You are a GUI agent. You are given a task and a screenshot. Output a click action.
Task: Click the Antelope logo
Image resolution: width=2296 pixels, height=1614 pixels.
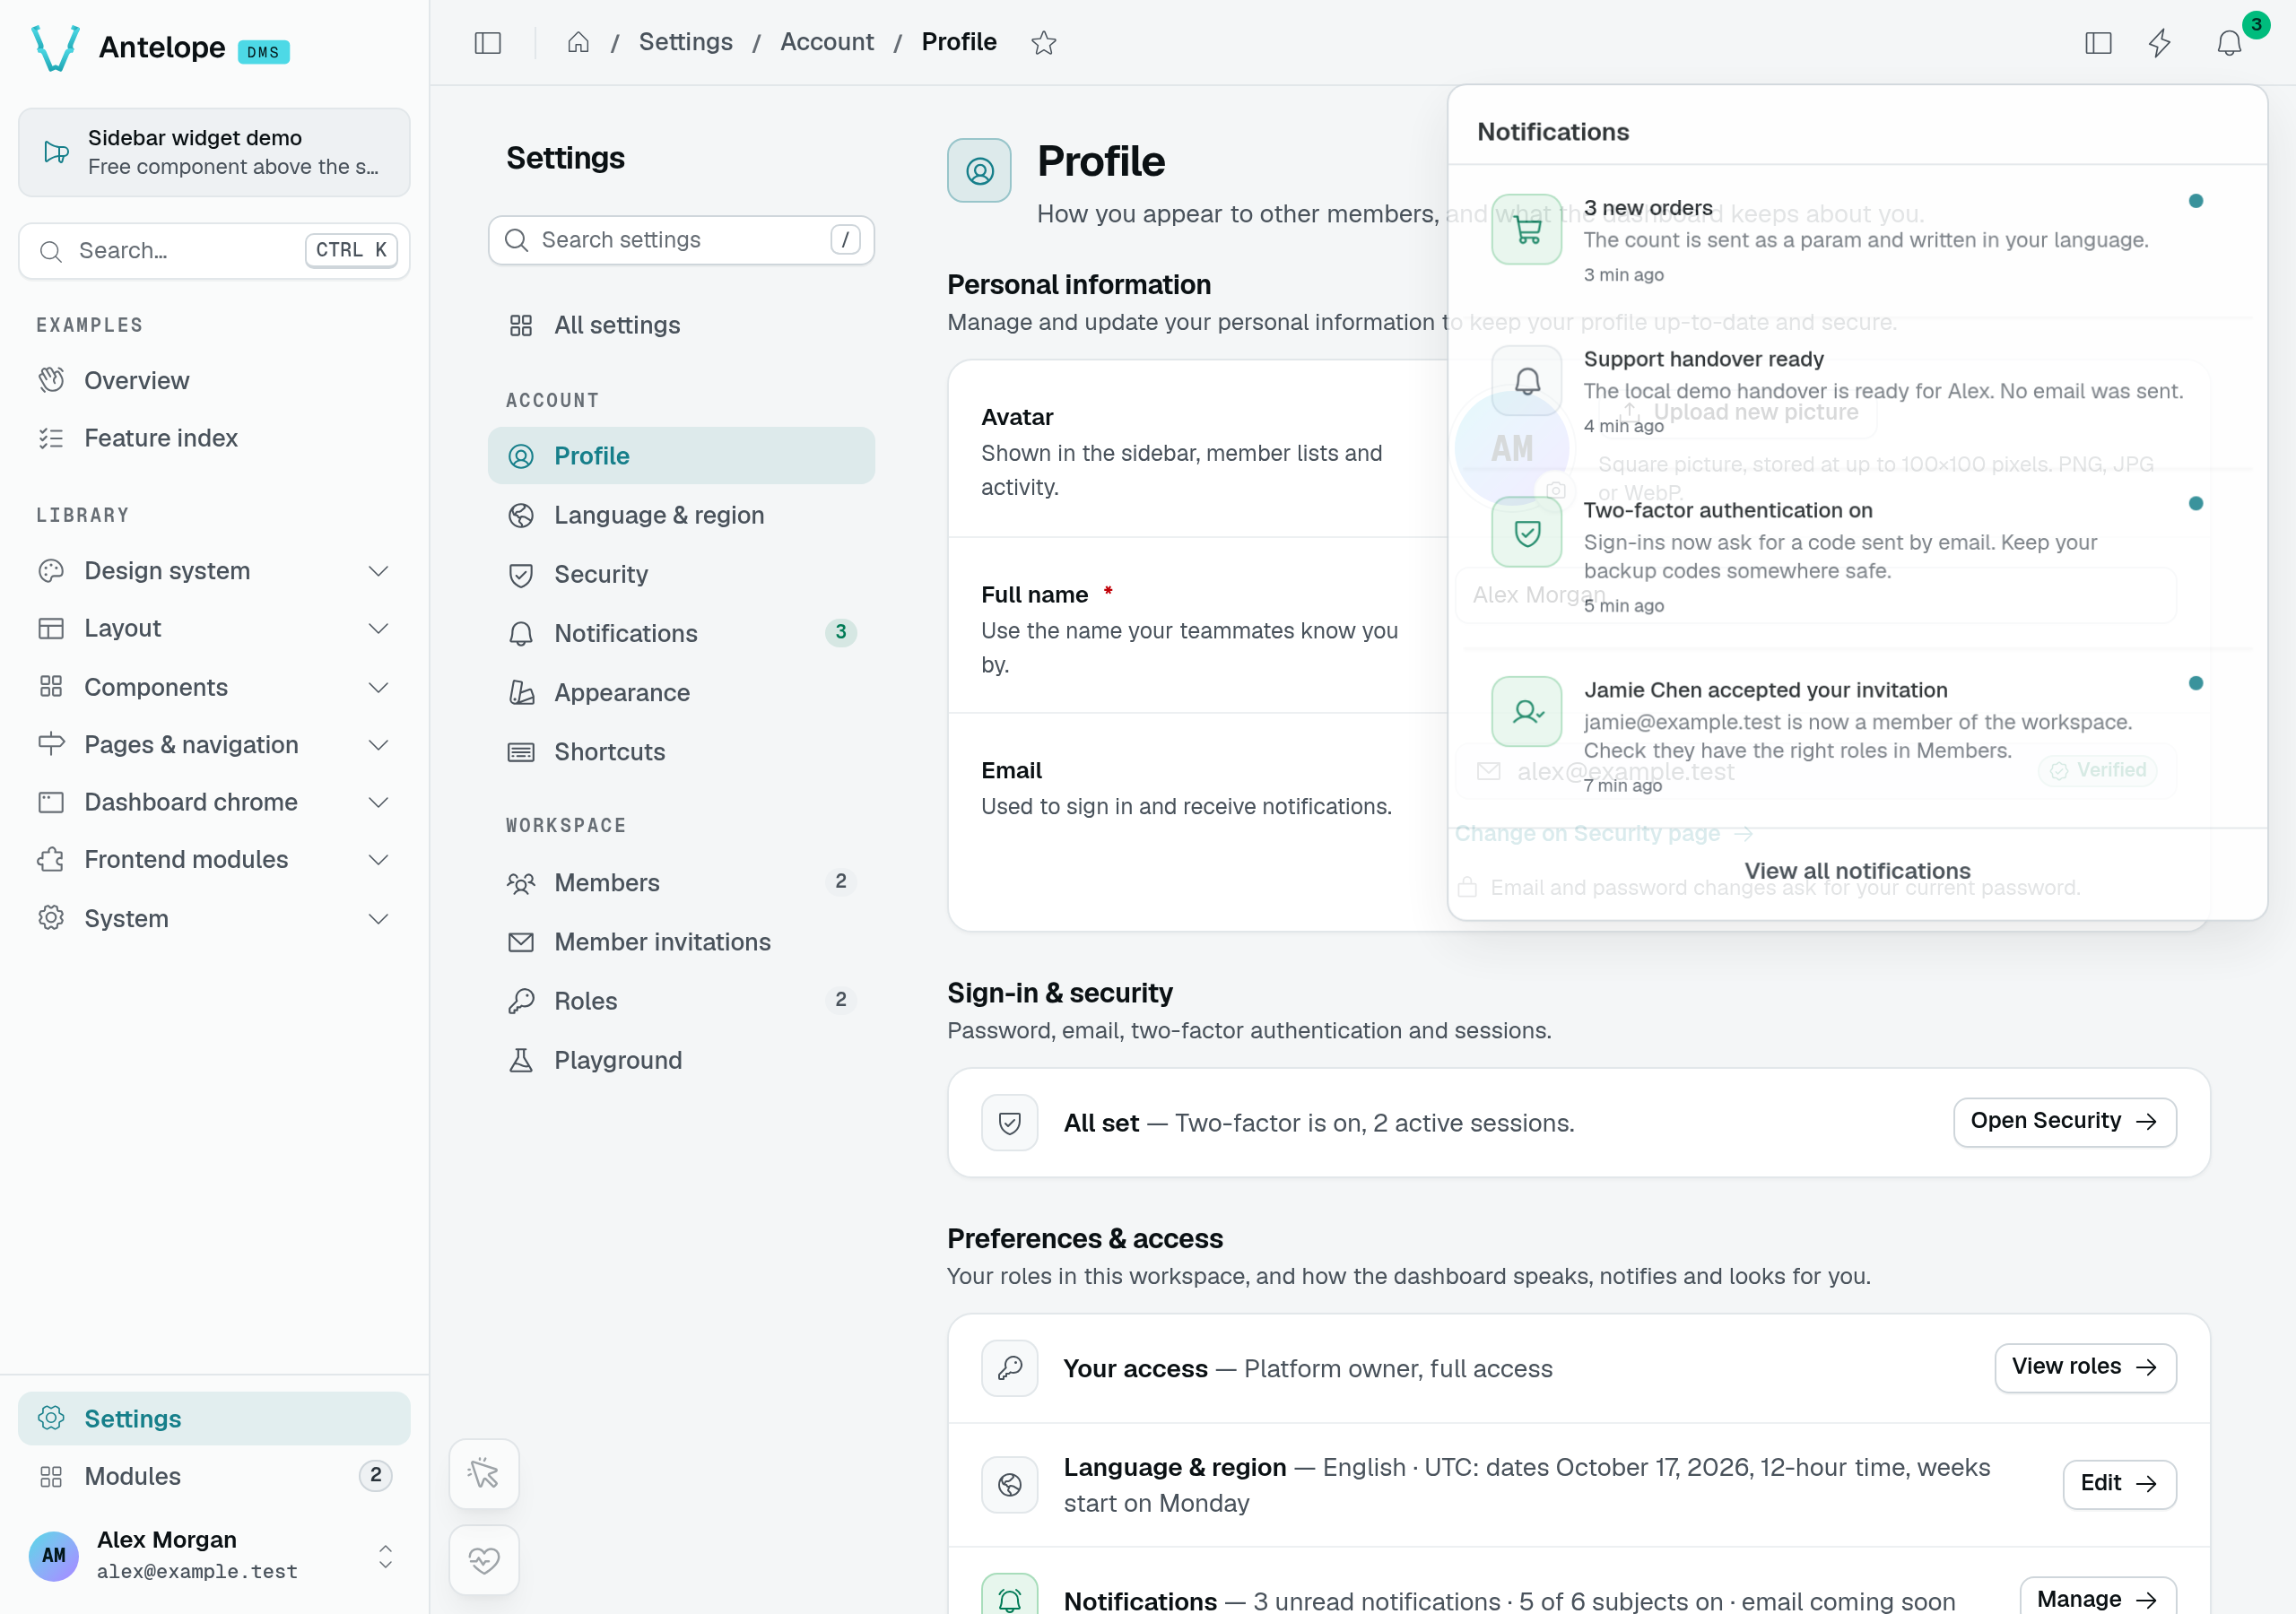(x=55, y=47)
